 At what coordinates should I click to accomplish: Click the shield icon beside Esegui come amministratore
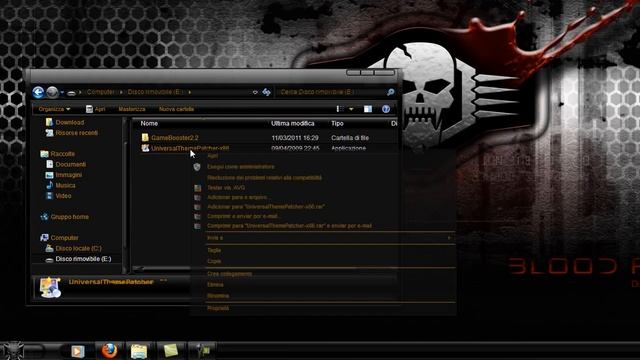tap(197, 167)
